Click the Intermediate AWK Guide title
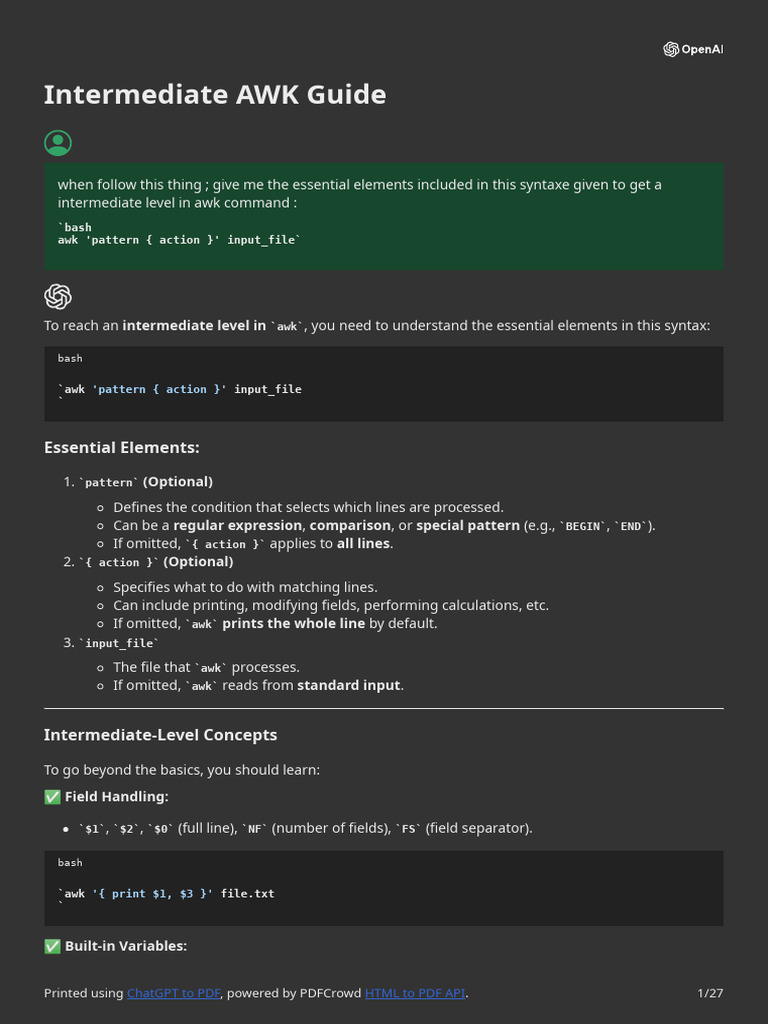 215,95
